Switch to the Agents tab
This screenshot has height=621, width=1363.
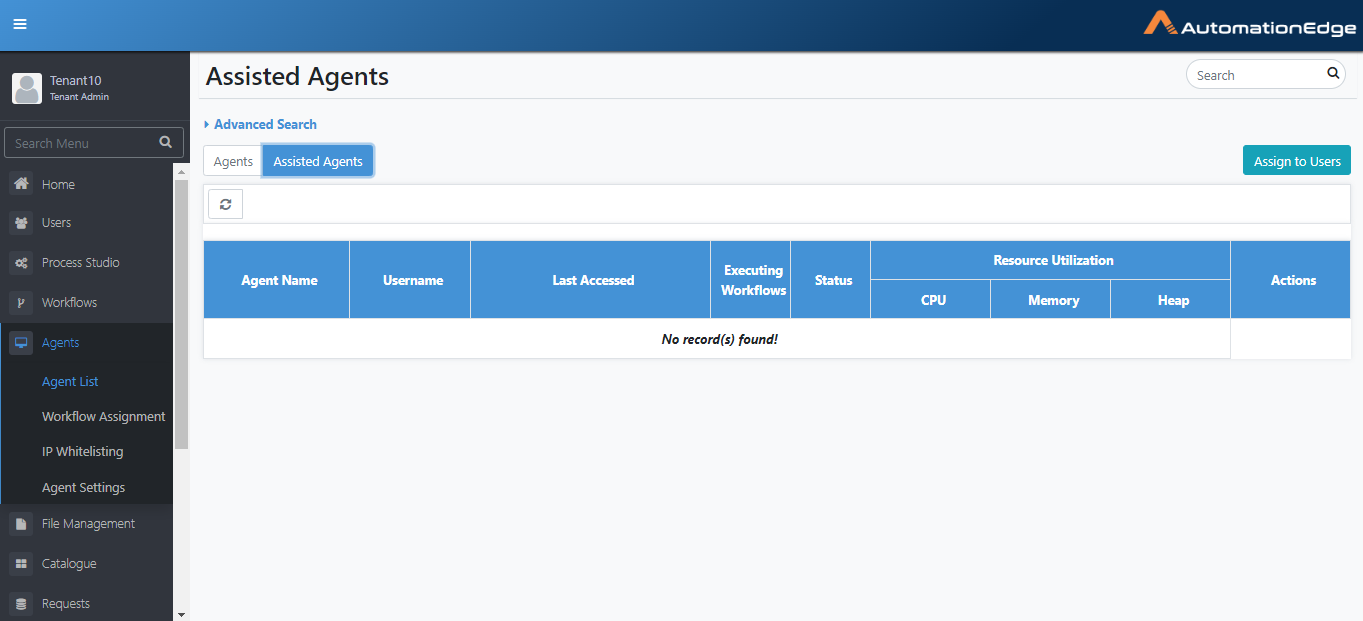pyautogui.click(x=233, y=161)
